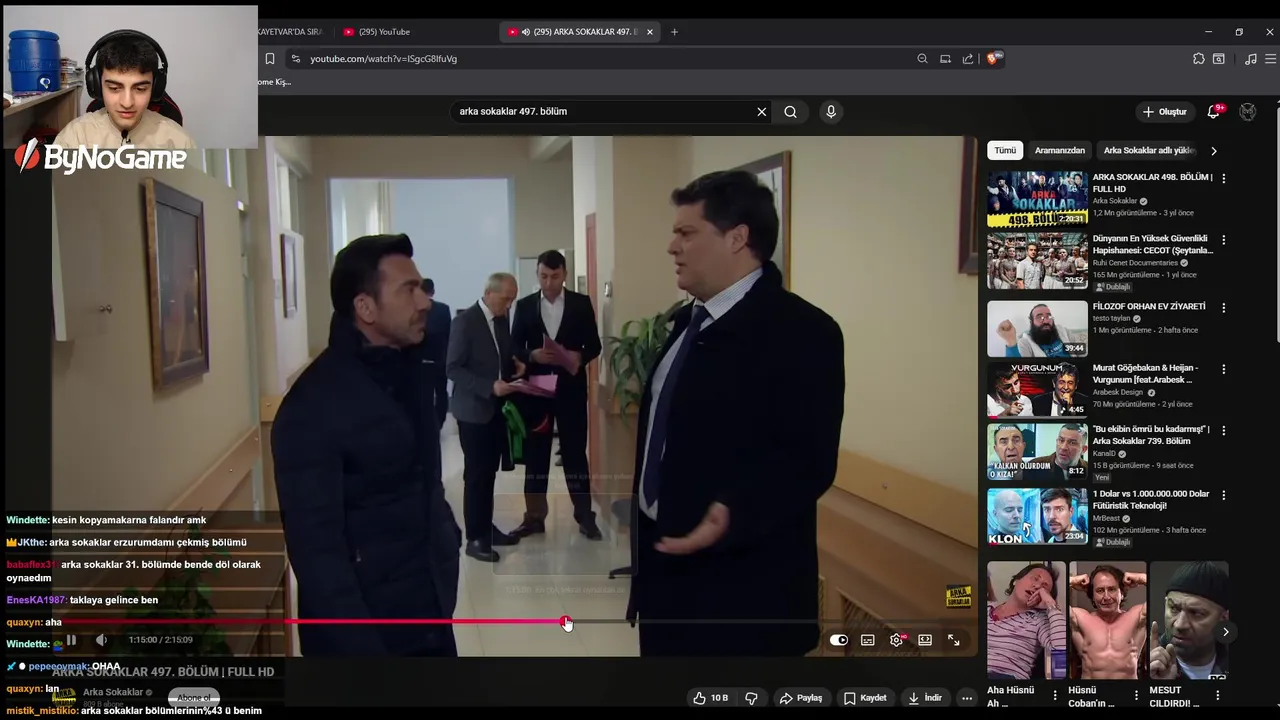Open Murat Göğebakan Vurgunum video title
Screen dimensions: 1280x720
1145,374
